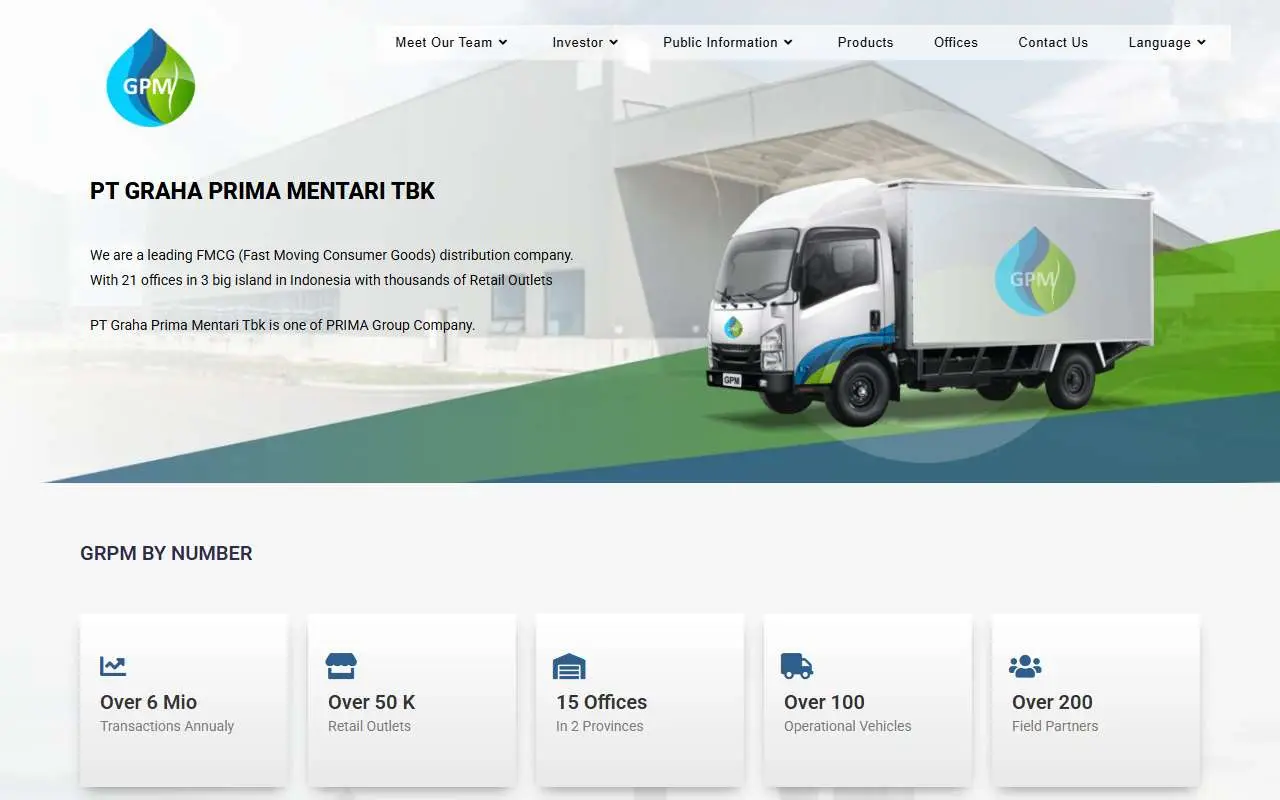Click the GRPM BY NUMBER heading
This screenshot has height=800, width=1280.
(166, 553)
